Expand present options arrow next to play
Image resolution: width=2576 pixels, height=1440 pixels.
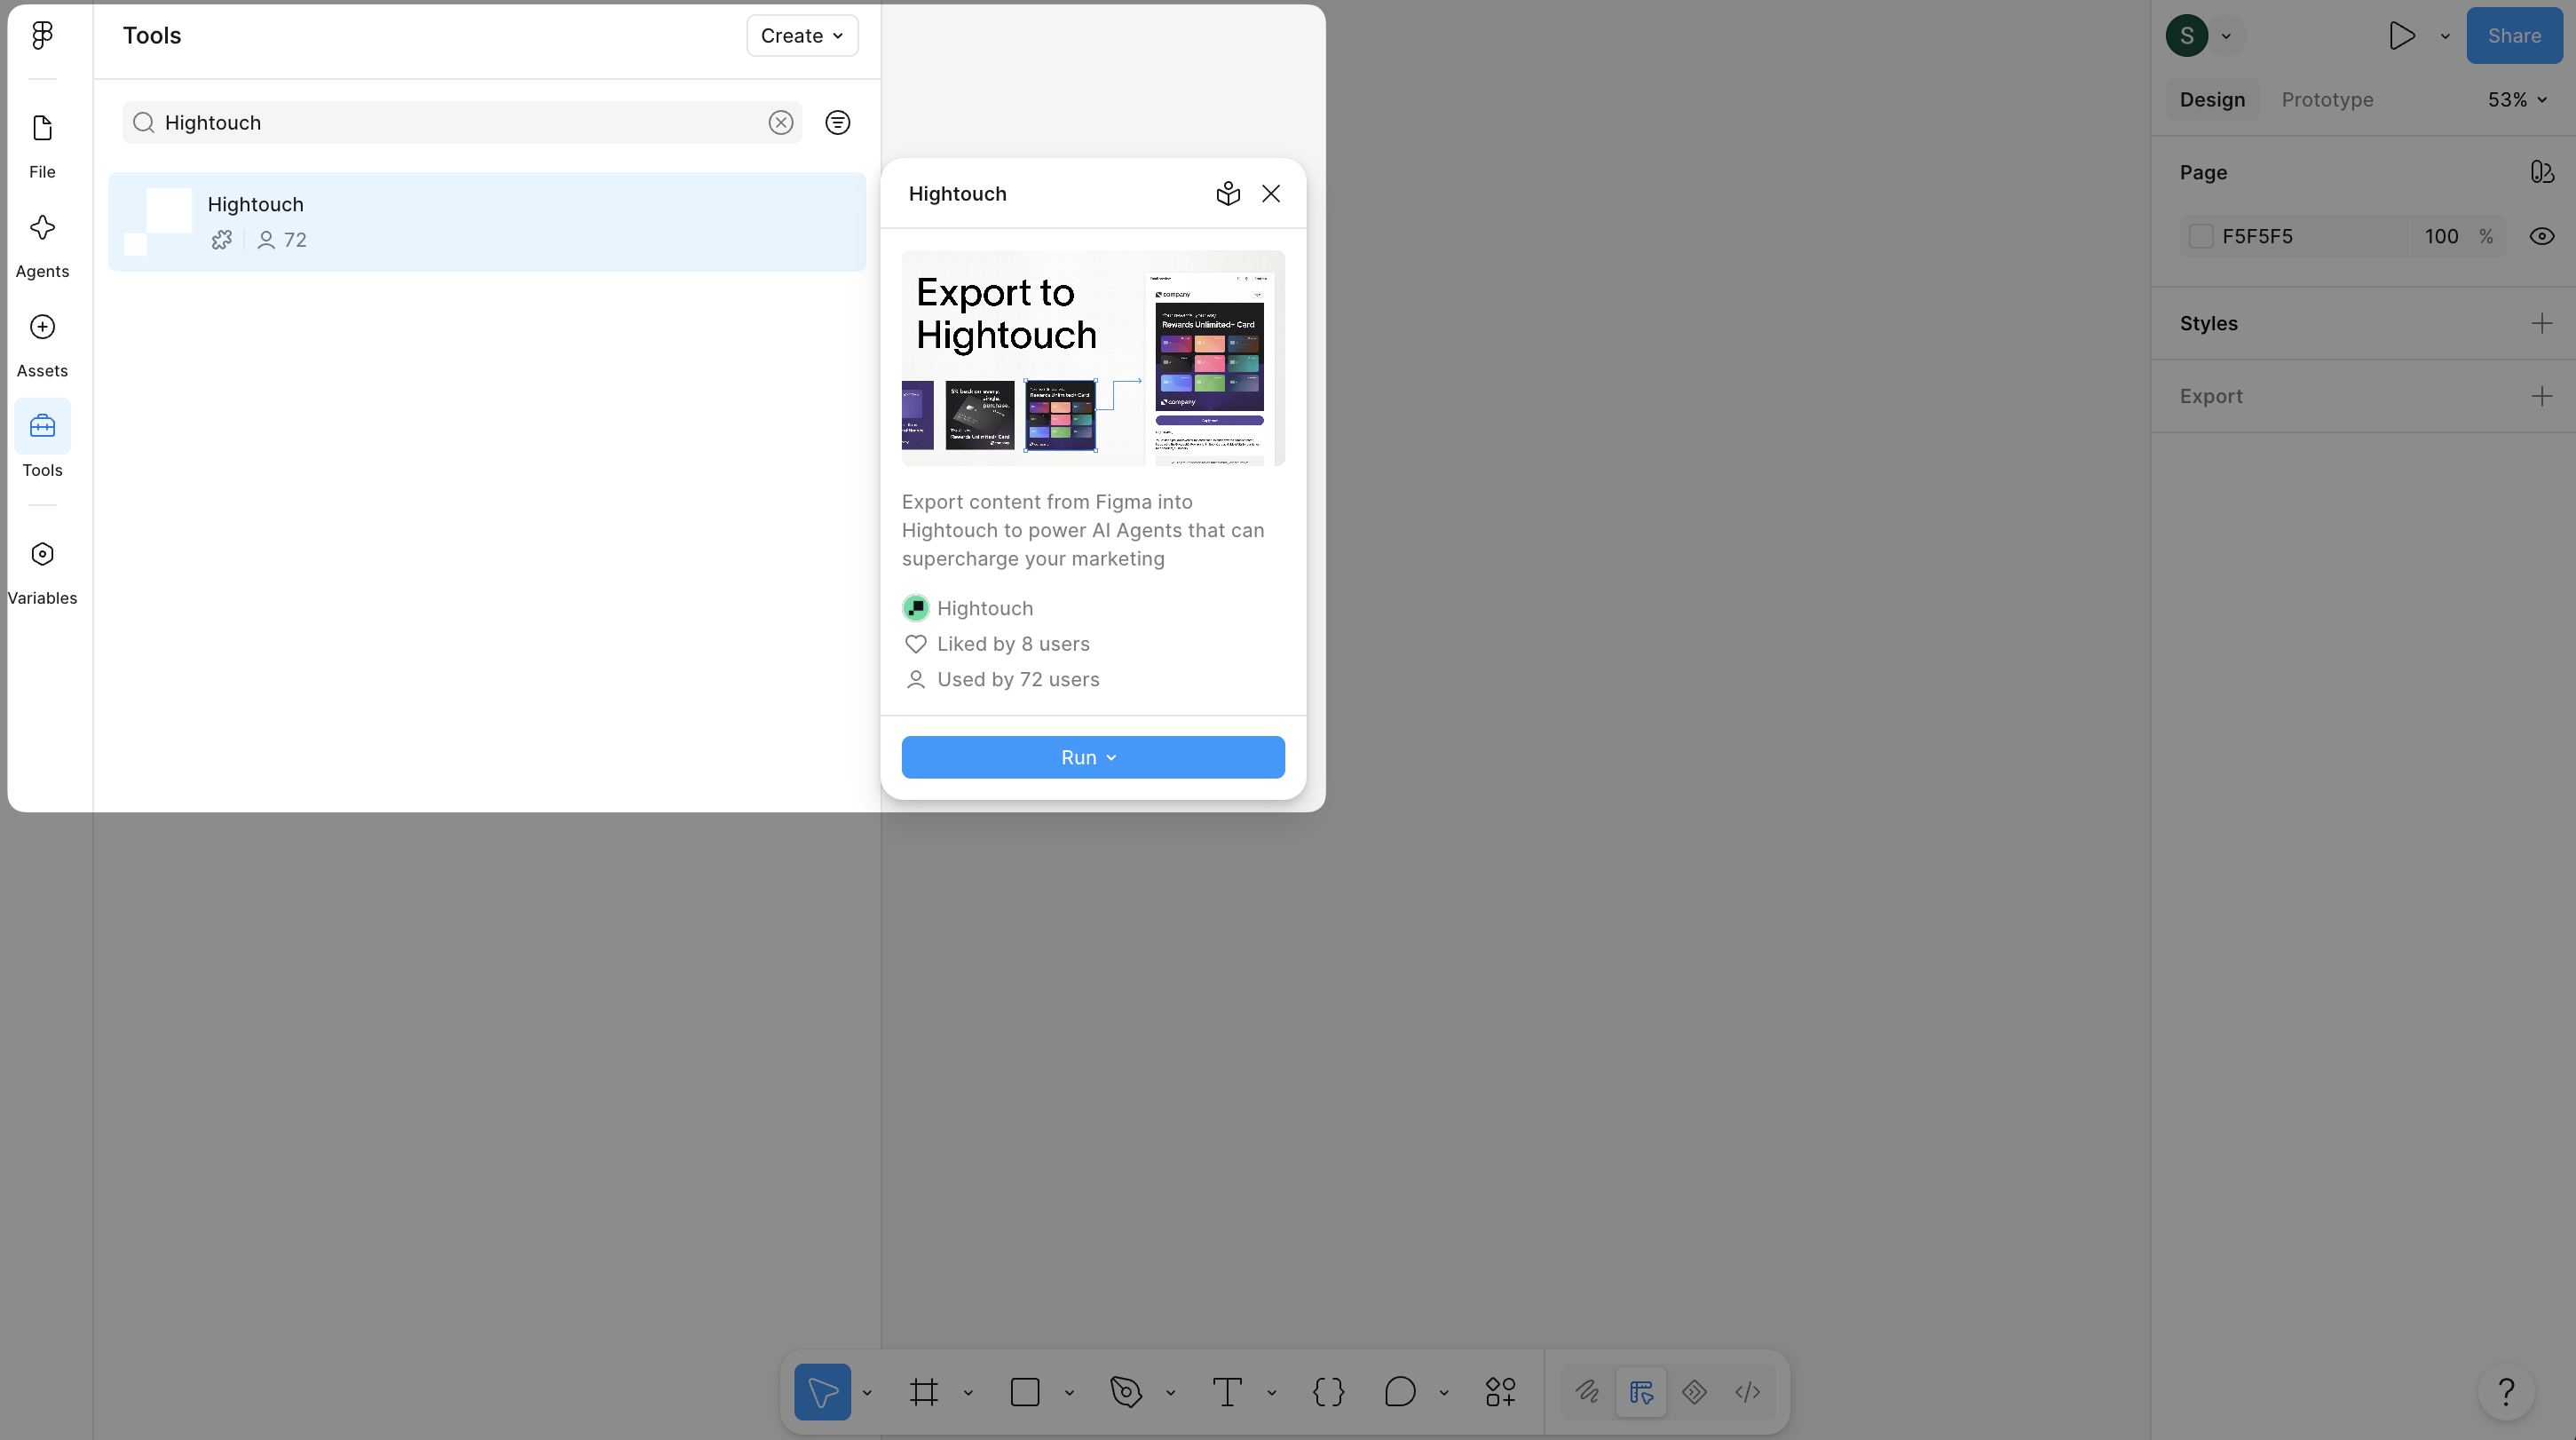click(x=2445, y=36)
